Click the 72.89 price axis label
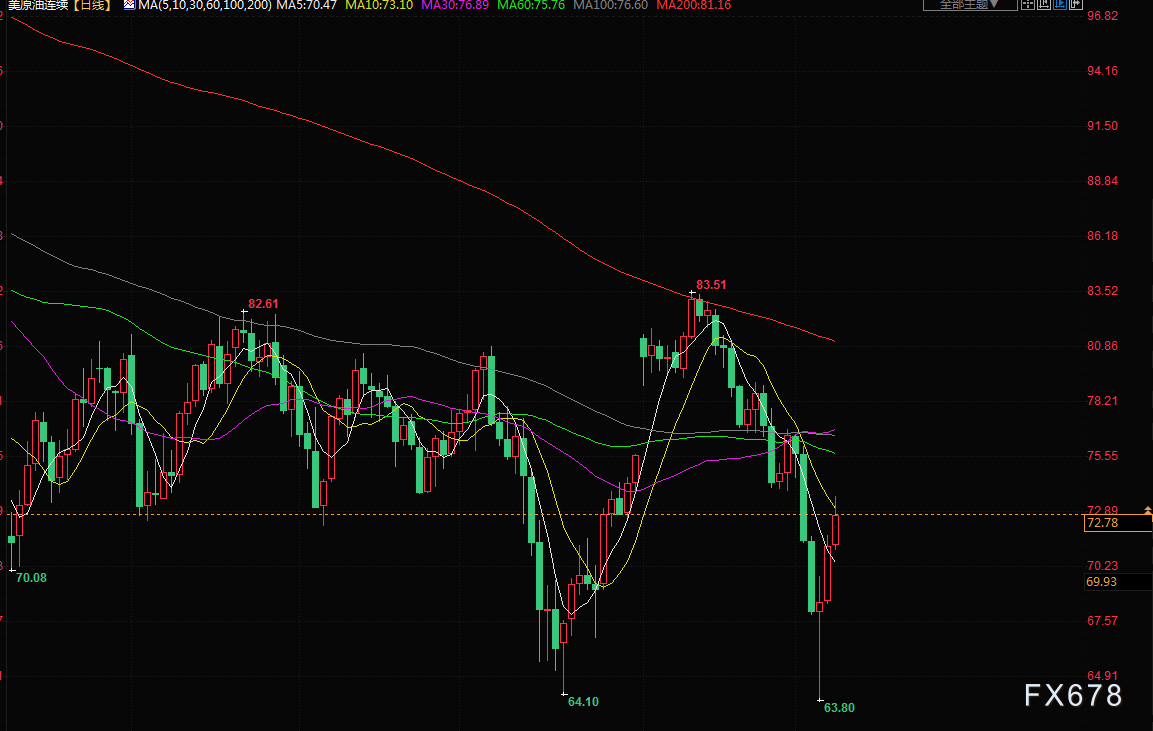1153x731 pixels. [1102, 510]
